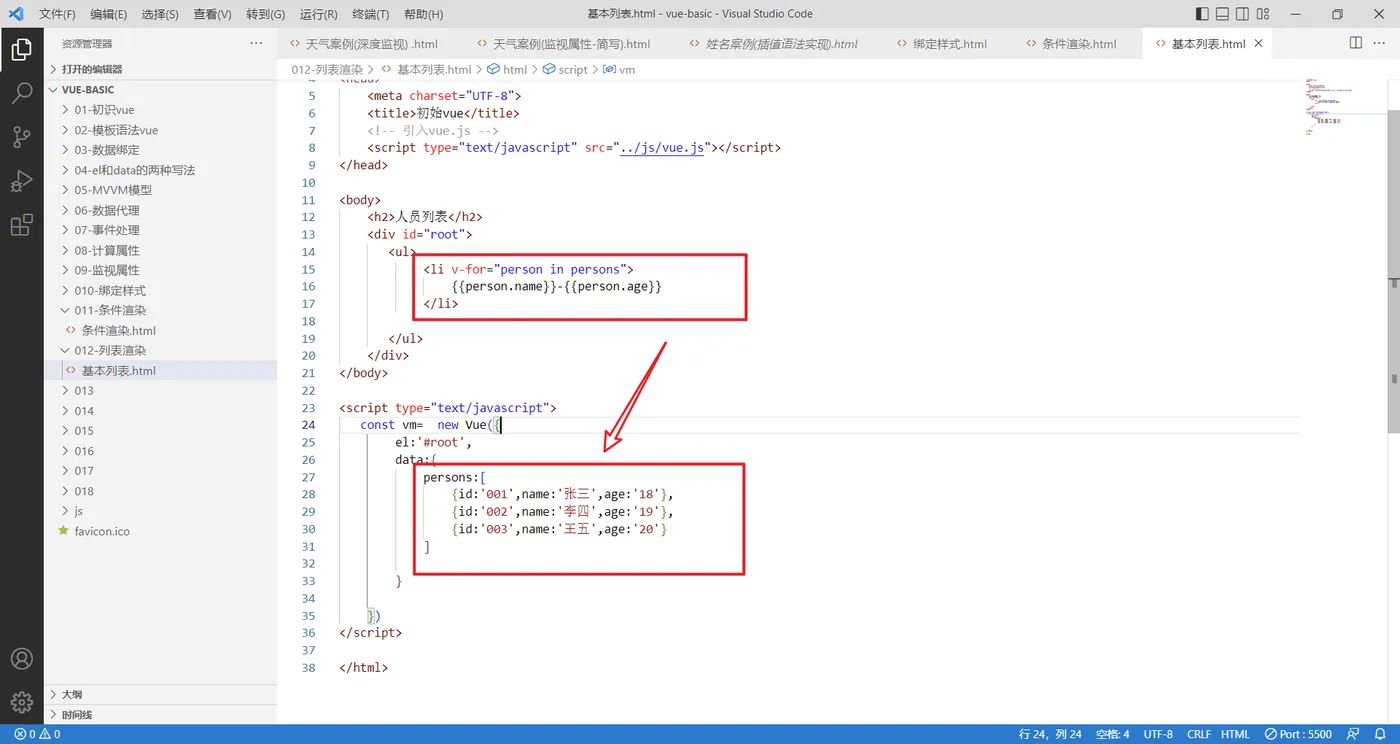Viewport: 1400px width, 744px height.
Task: Switch to 天气案例(深度监视).html tab
Action: click(371, 44)
